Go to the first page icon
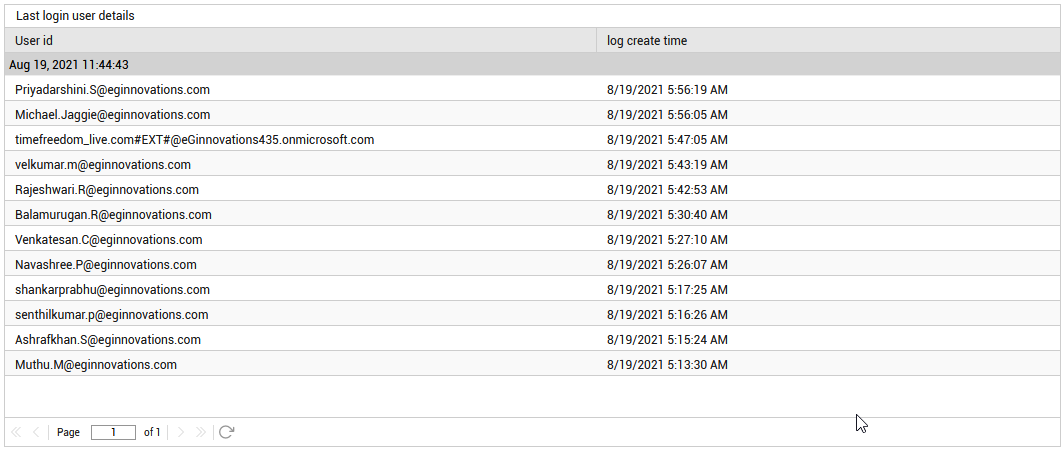Image resolution: width=1064 pixels, height=451 pixels. 17,432
